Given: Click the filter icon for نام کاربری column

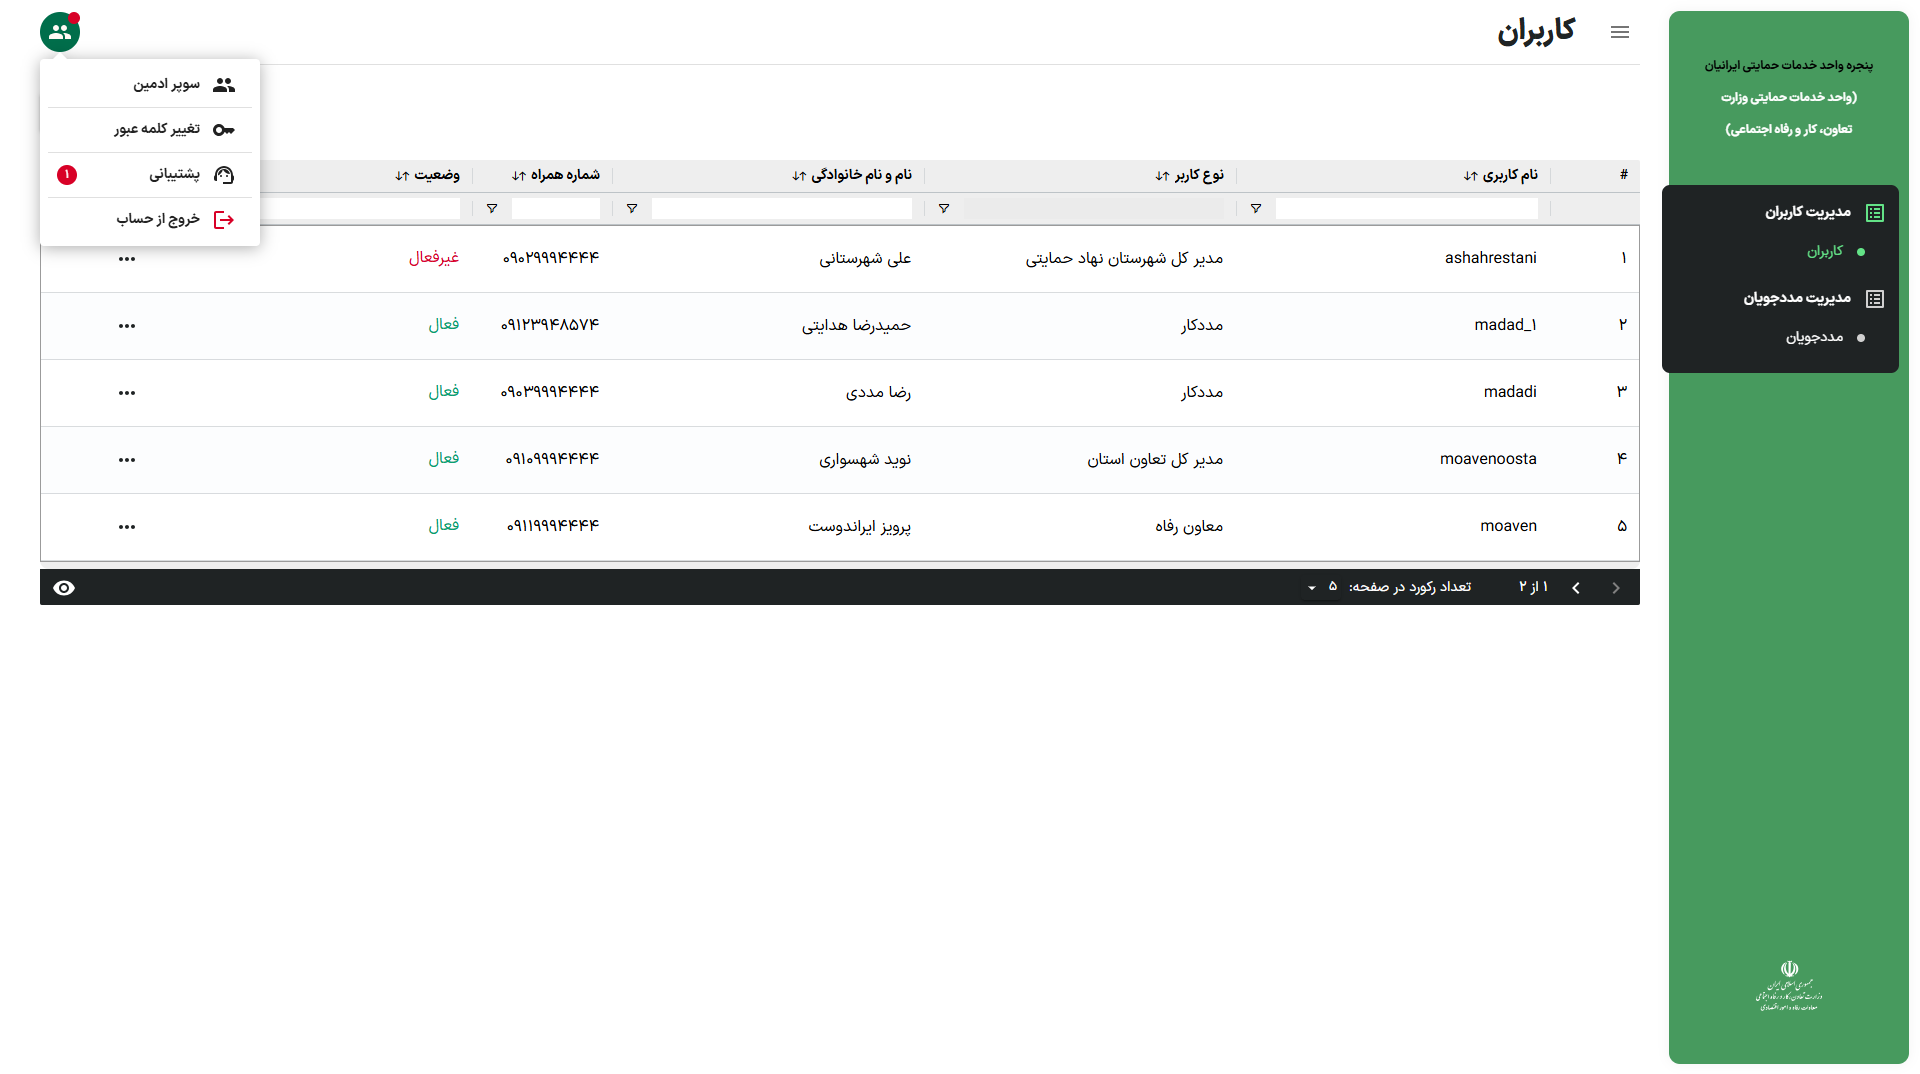Looking at the screenshot, I should point(1256,209).
